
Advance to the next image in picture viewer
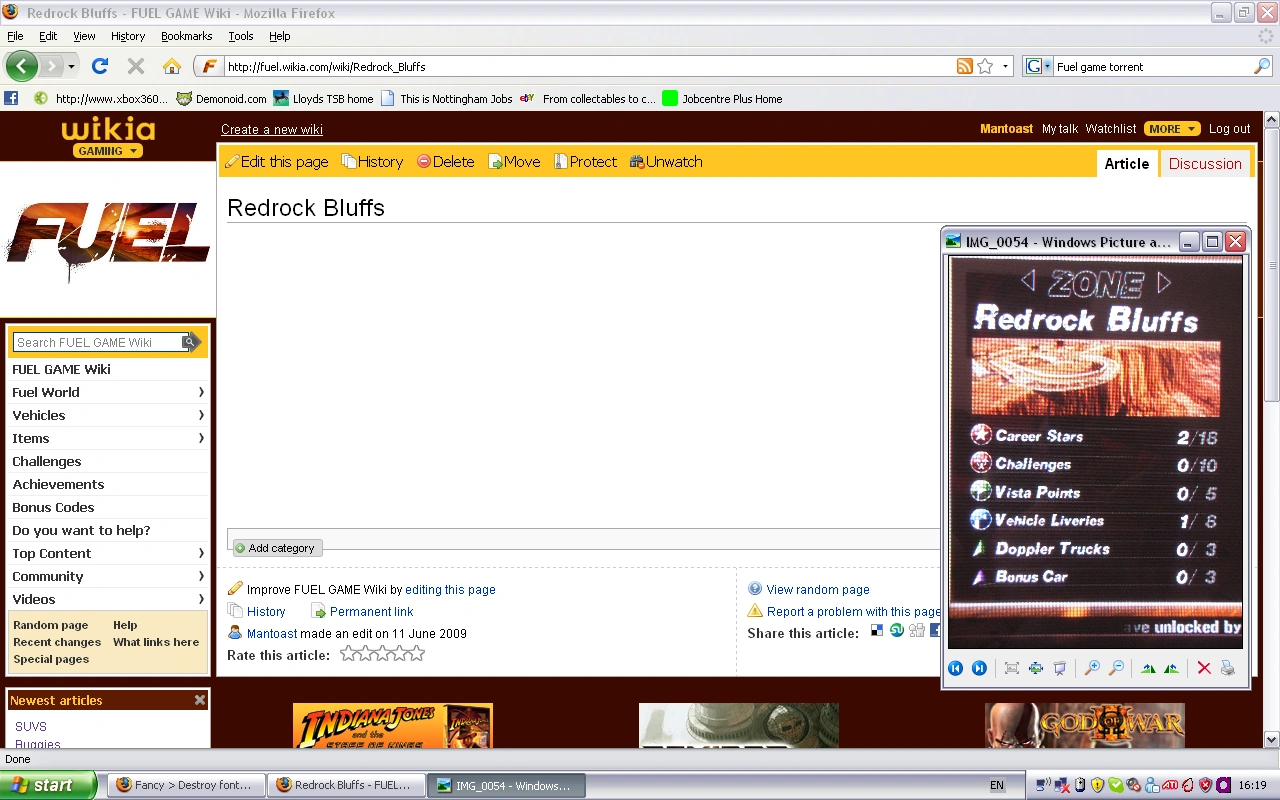coord(979,668)
